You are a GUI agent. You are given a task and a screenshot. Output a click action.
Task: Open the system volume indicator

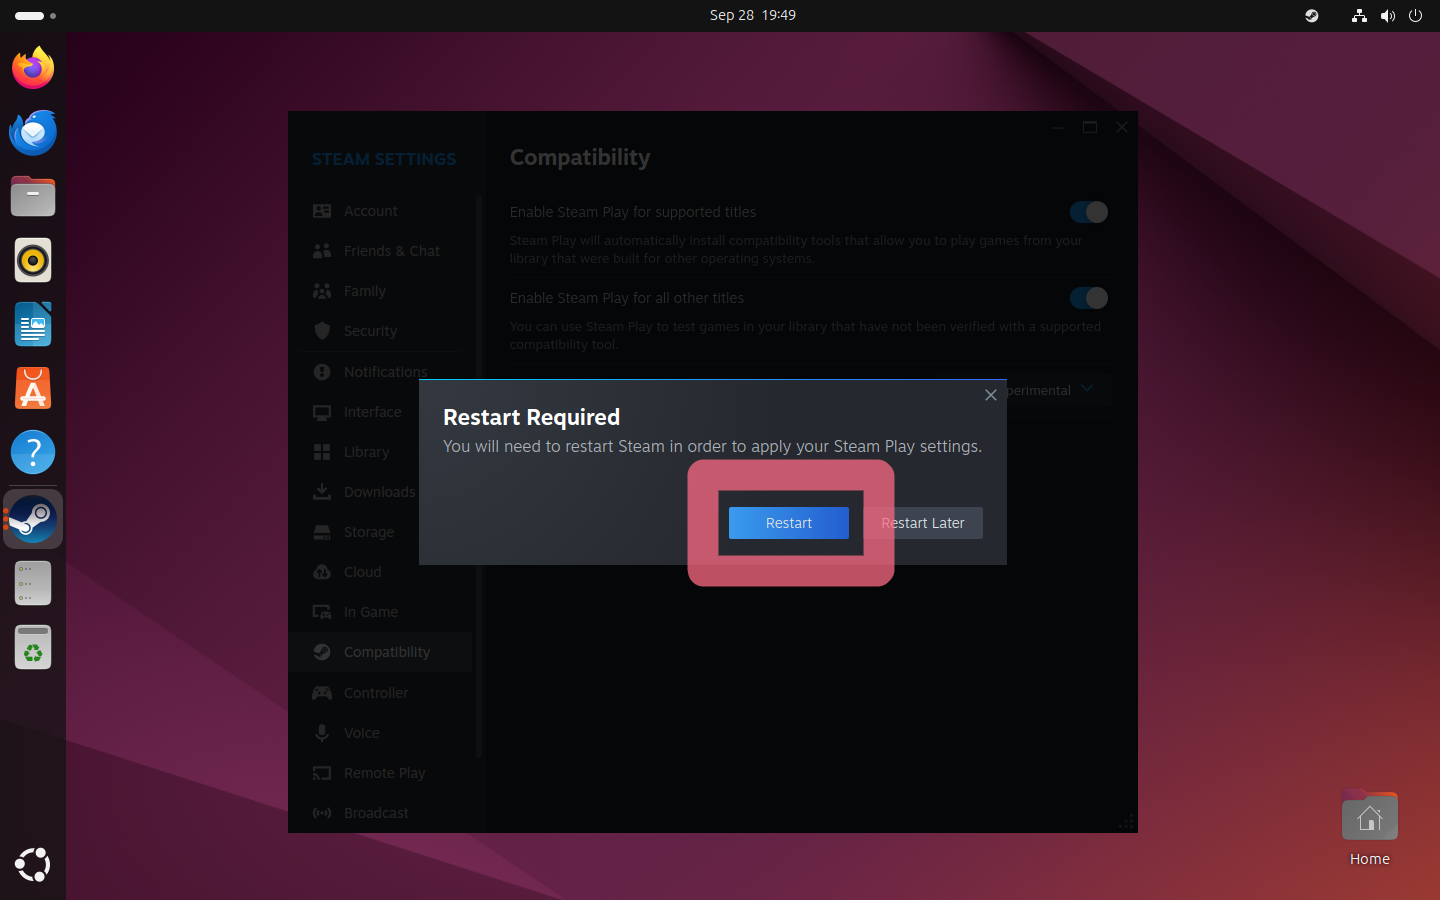click(1387, 15)
